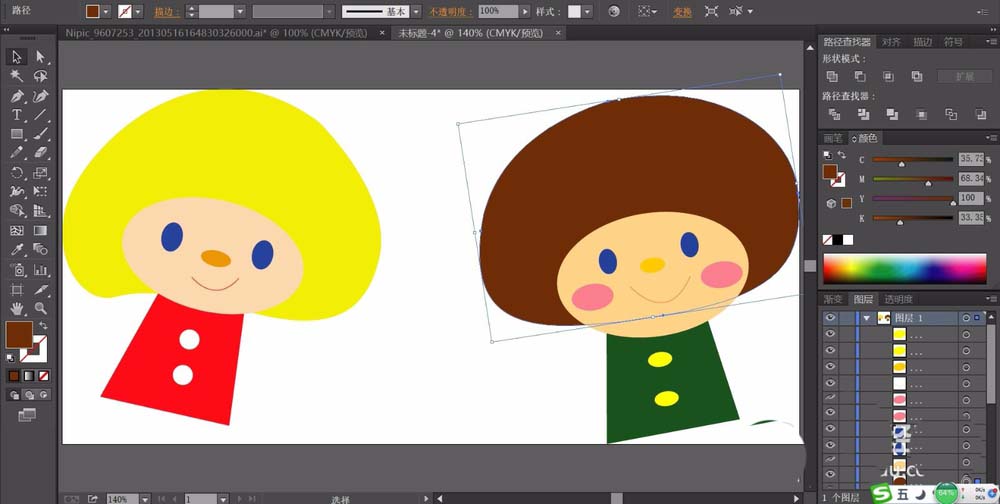The image size is (1000, 504).
Task: Collapse the 图层 1 layer disclosure triangle
Action: [866, 317]
